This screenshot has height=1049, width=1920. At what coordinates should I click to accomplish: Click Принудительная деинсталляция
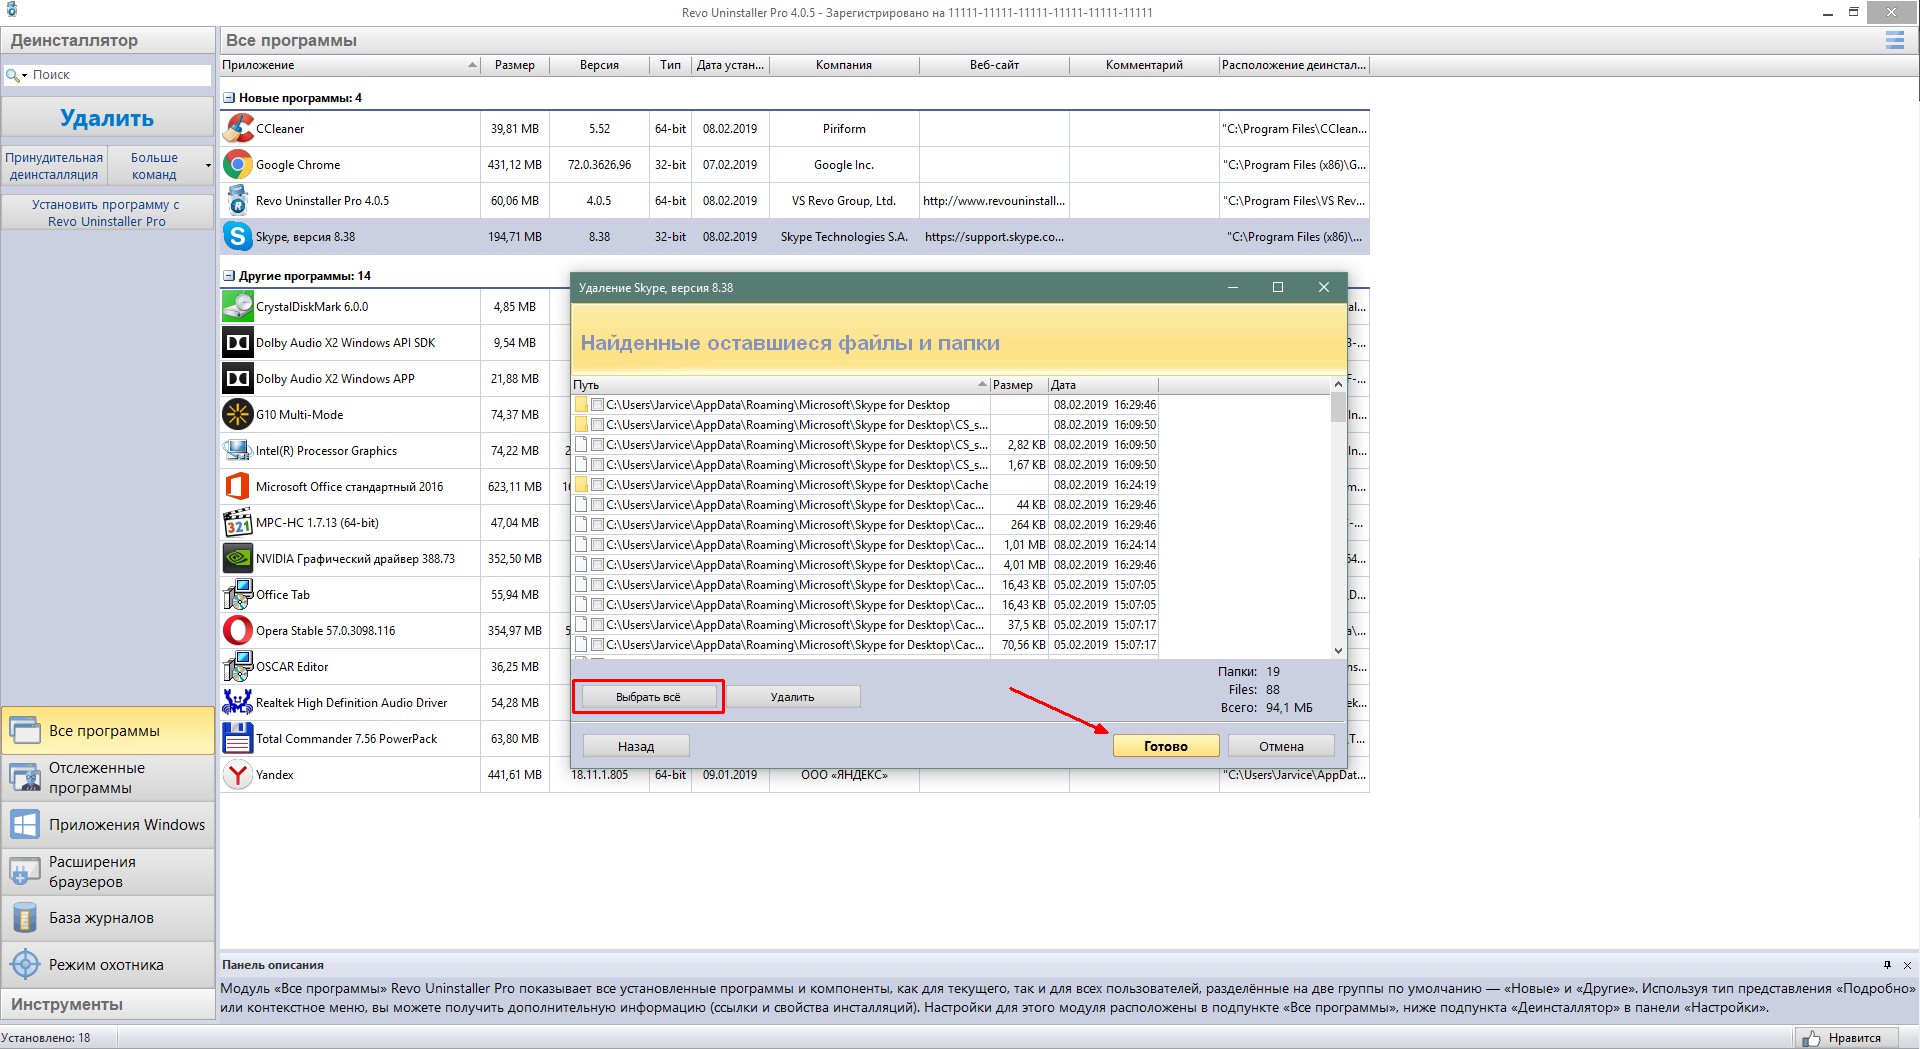click(x=54, y=166)
